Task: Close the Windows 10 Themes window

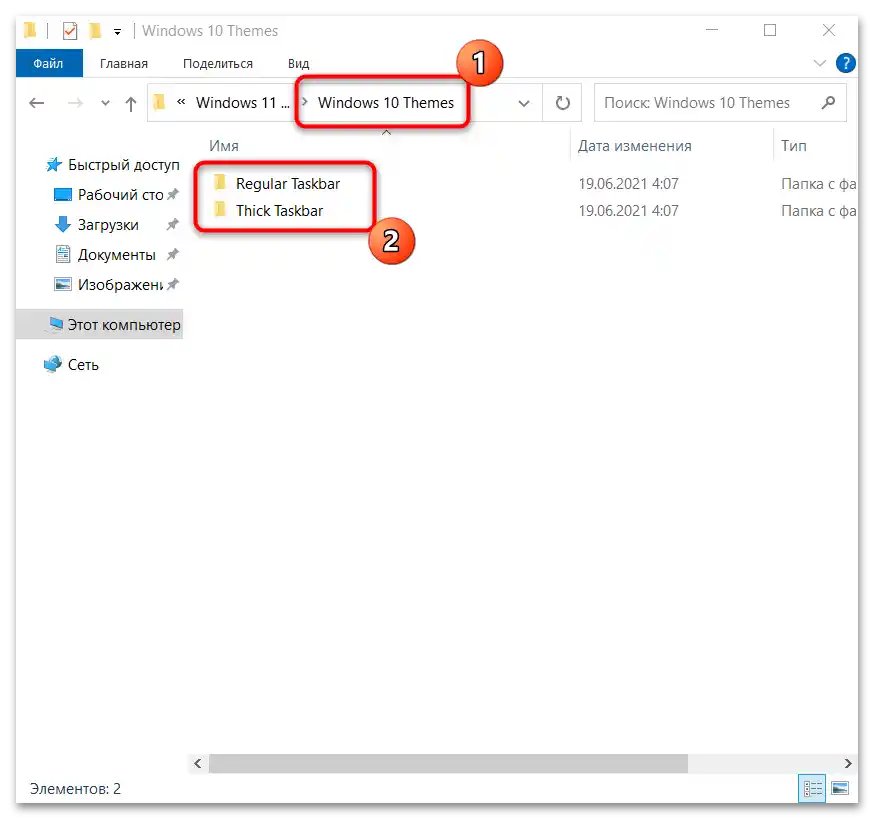Action: (x=828, y=30)
